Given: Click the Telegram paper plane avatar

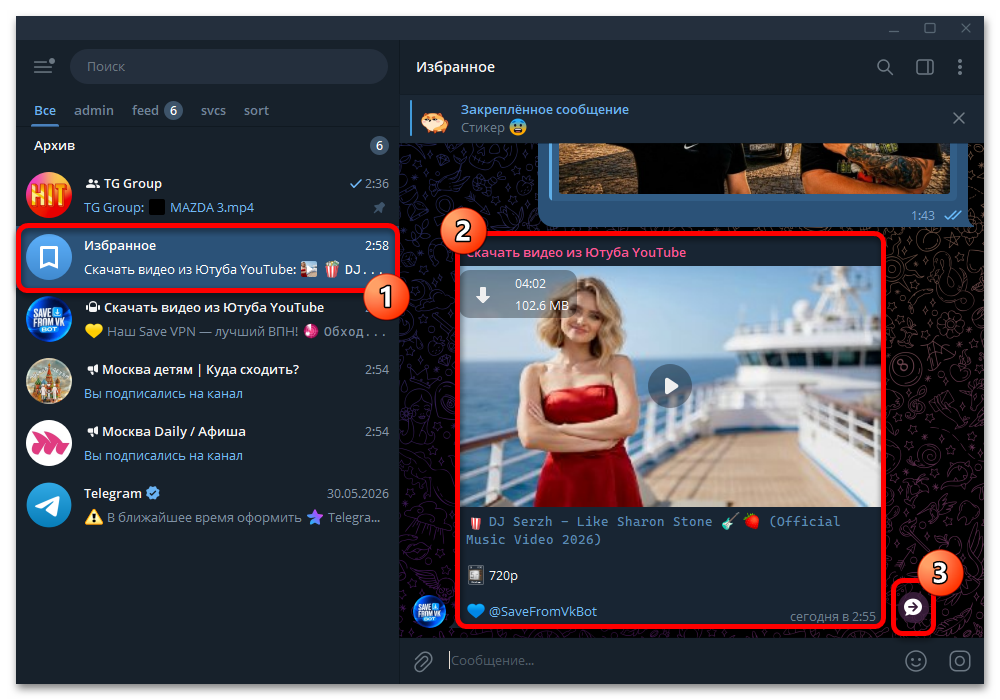Looking at the screenshot, I should coord(48,505).
